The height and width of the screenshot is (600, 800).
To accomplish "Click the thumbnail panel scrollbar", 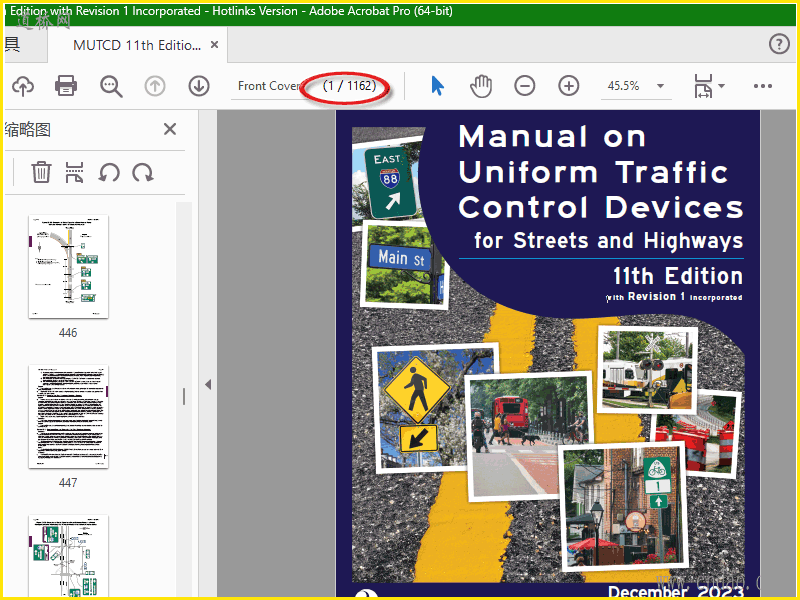I will 184,396.
